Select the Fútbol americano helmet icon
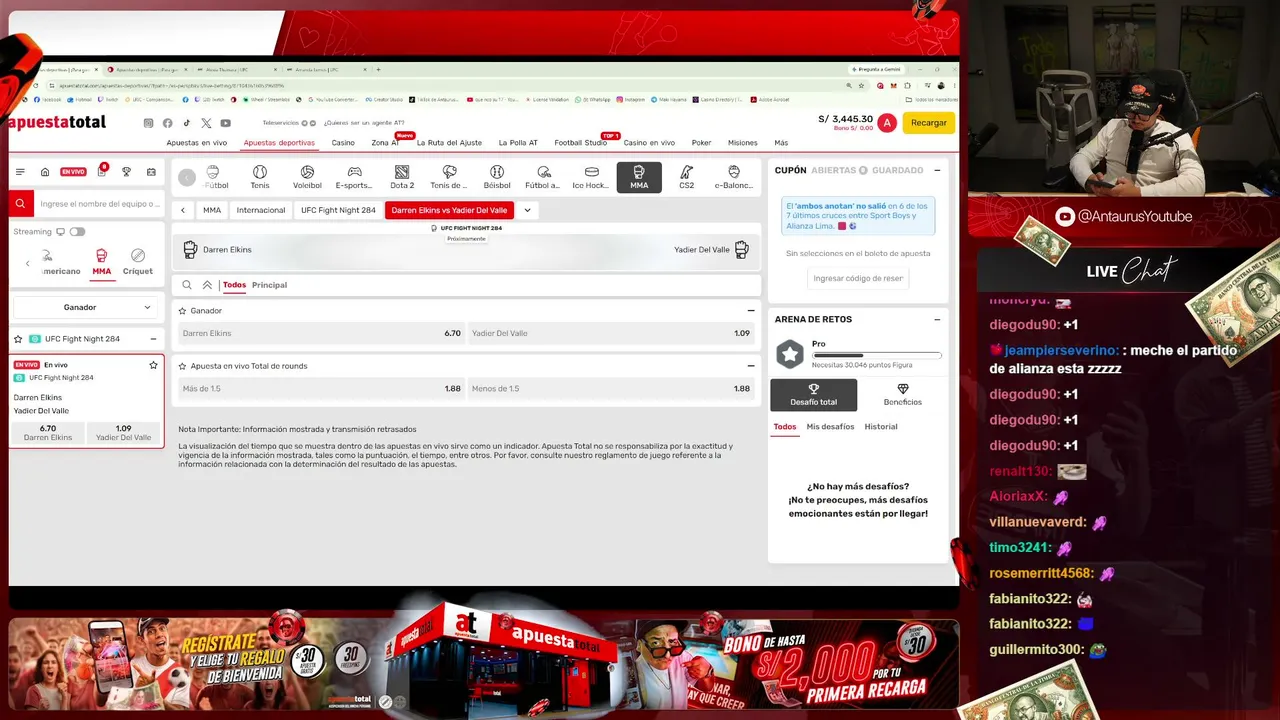This screenshot has width=1280, height=720. point(543,177)
